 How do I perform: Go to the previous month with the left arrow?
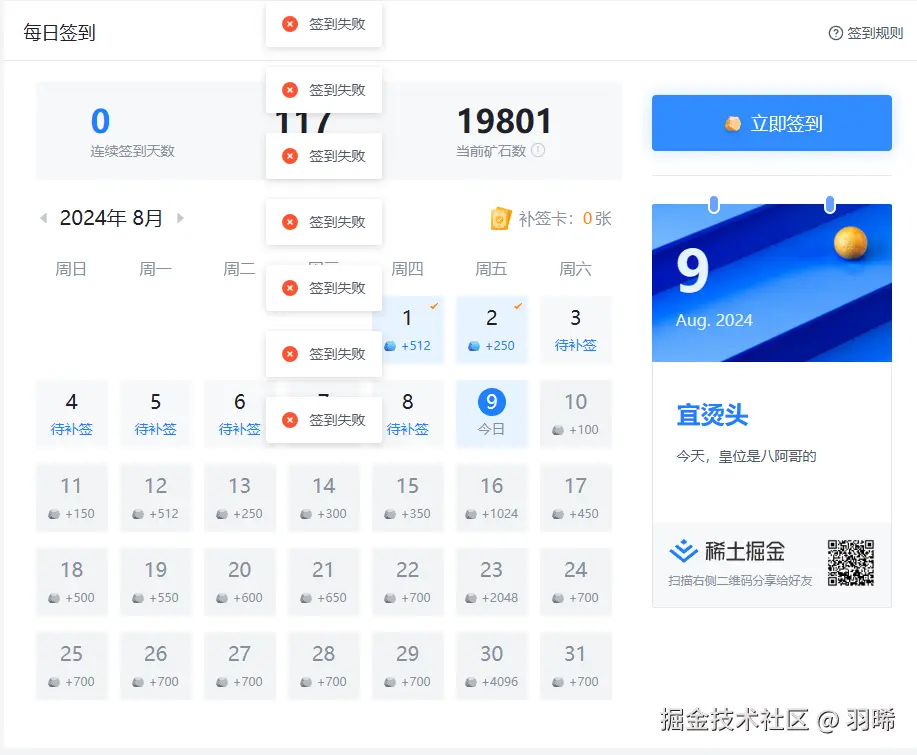[x=43, y=217]
